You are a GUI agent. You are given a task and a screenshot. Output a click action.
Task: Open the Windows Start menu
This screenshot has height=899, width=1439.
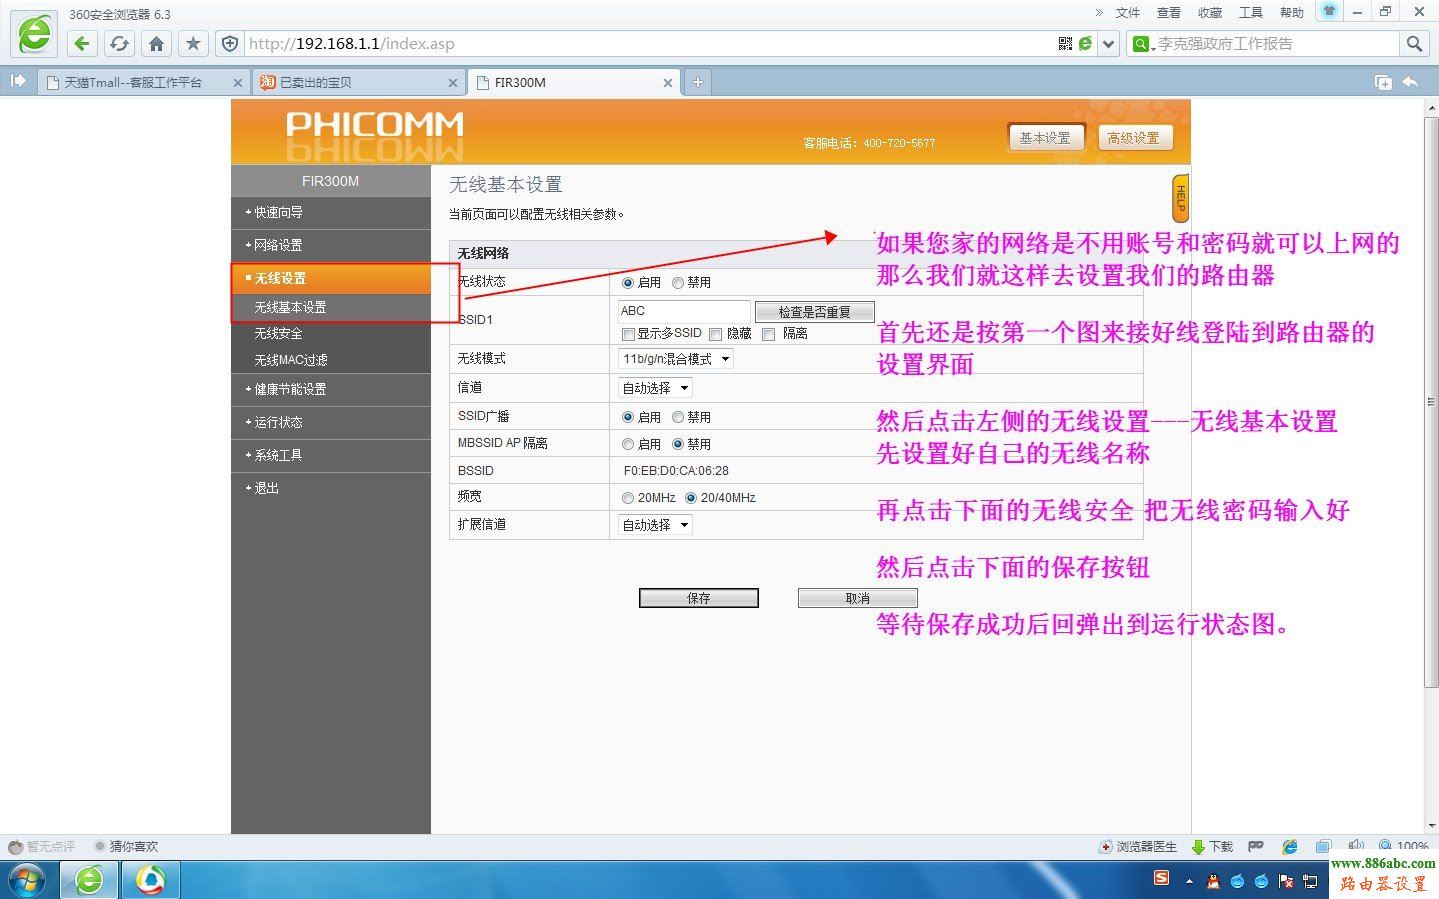[x=27, y=880]
